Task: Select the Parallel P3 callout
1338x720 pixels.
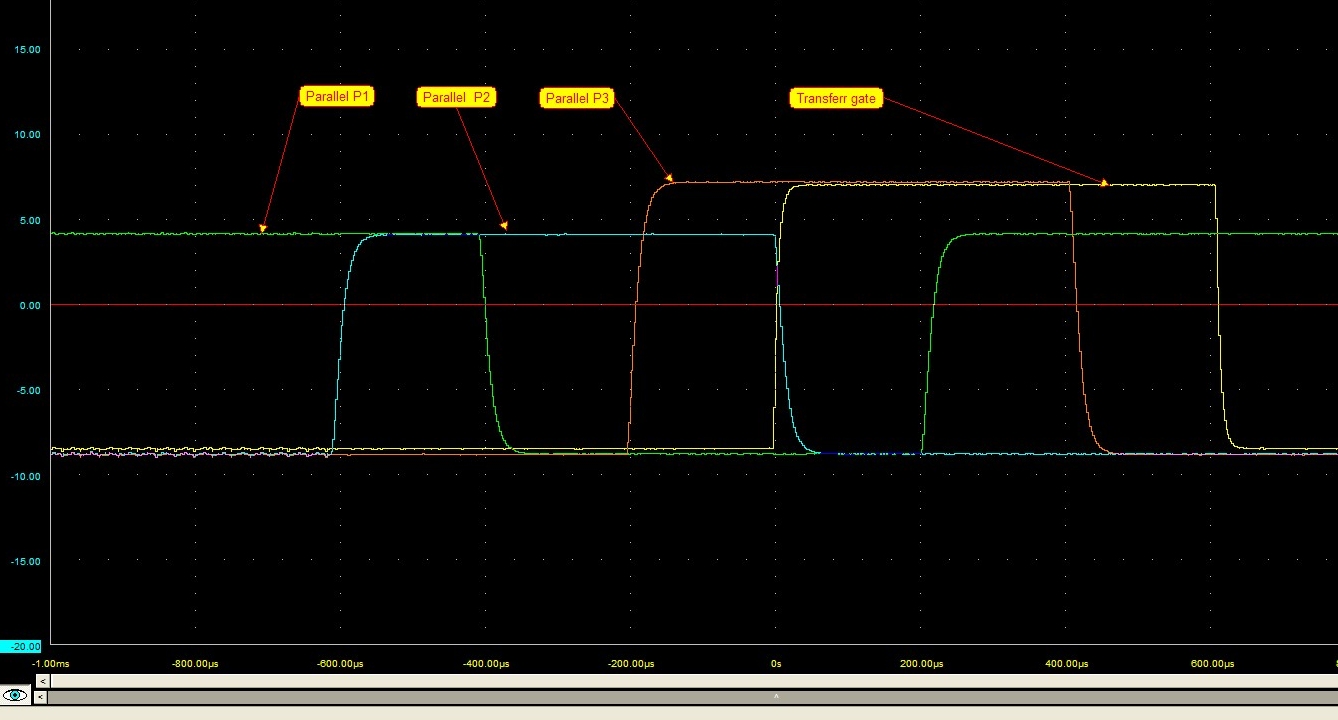Action: pyautogui.click(x=576, y=98)
